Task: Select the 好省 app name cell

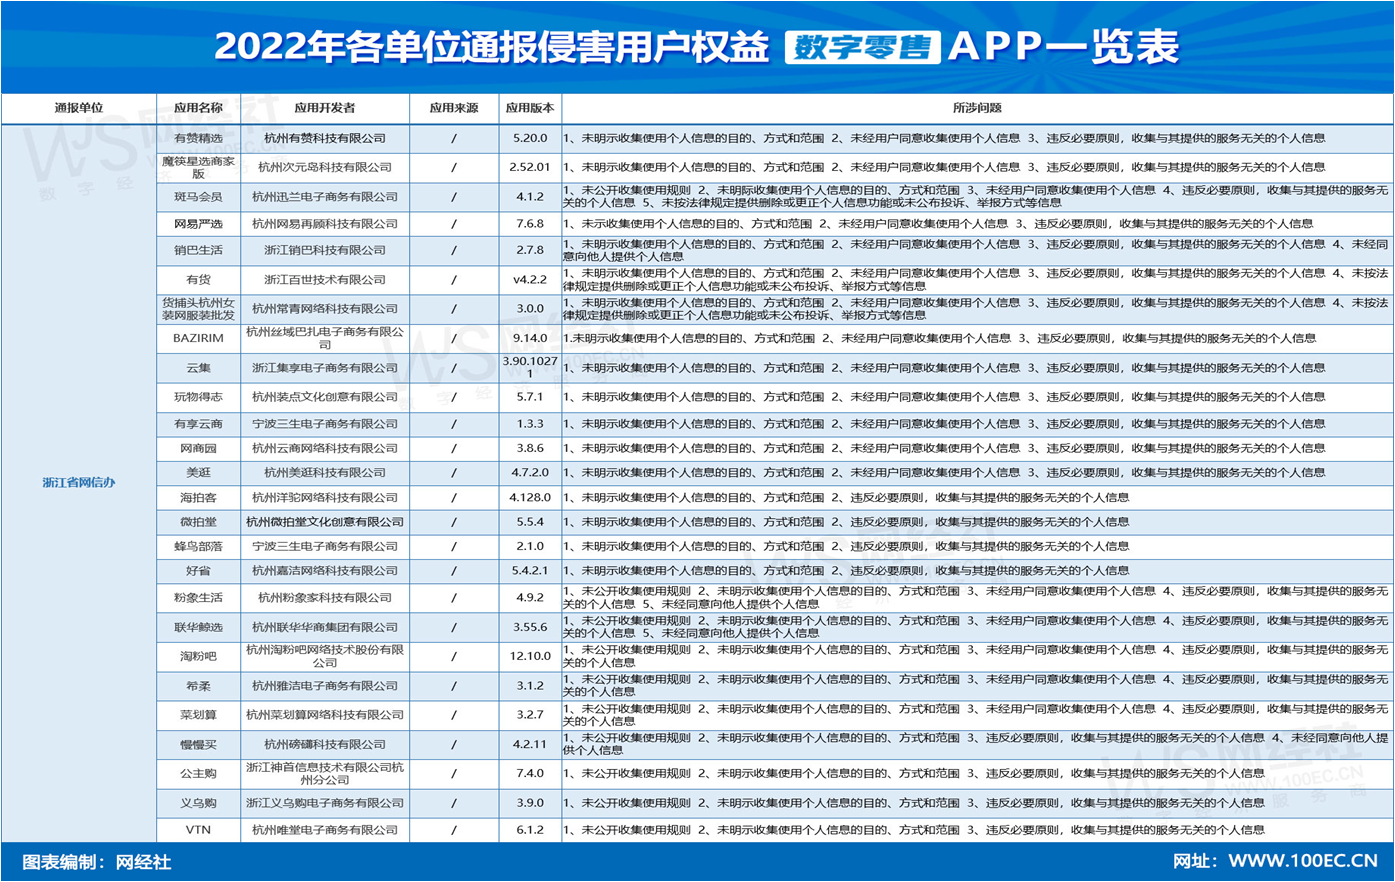Action: (198, 571)
